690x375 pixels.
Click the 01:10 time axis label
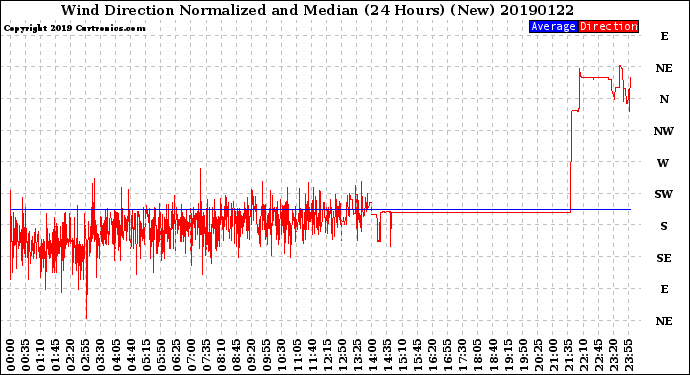40,355
